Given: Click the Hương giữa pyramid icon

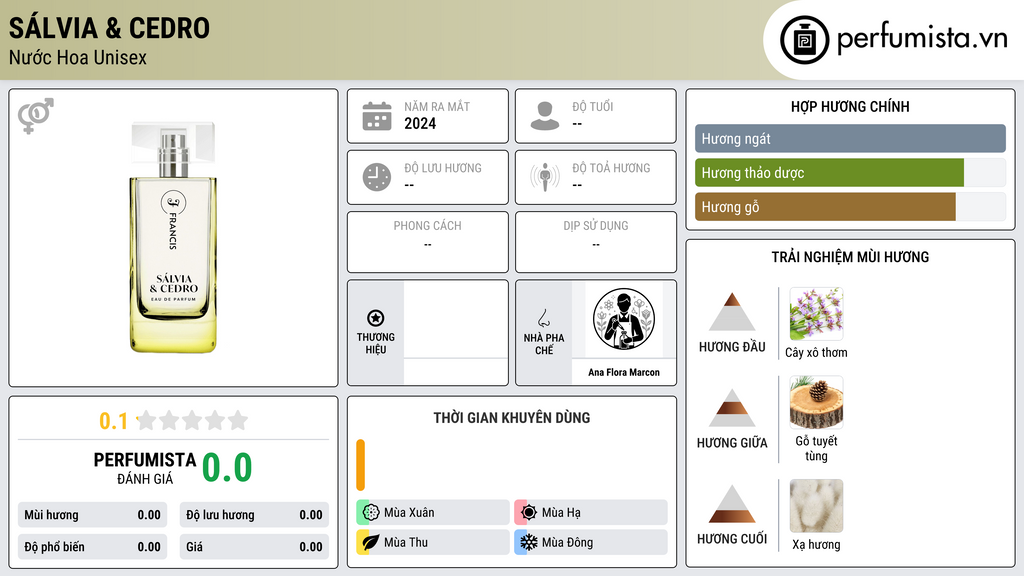Looking at the screenshot, I should tap(732, 408).
